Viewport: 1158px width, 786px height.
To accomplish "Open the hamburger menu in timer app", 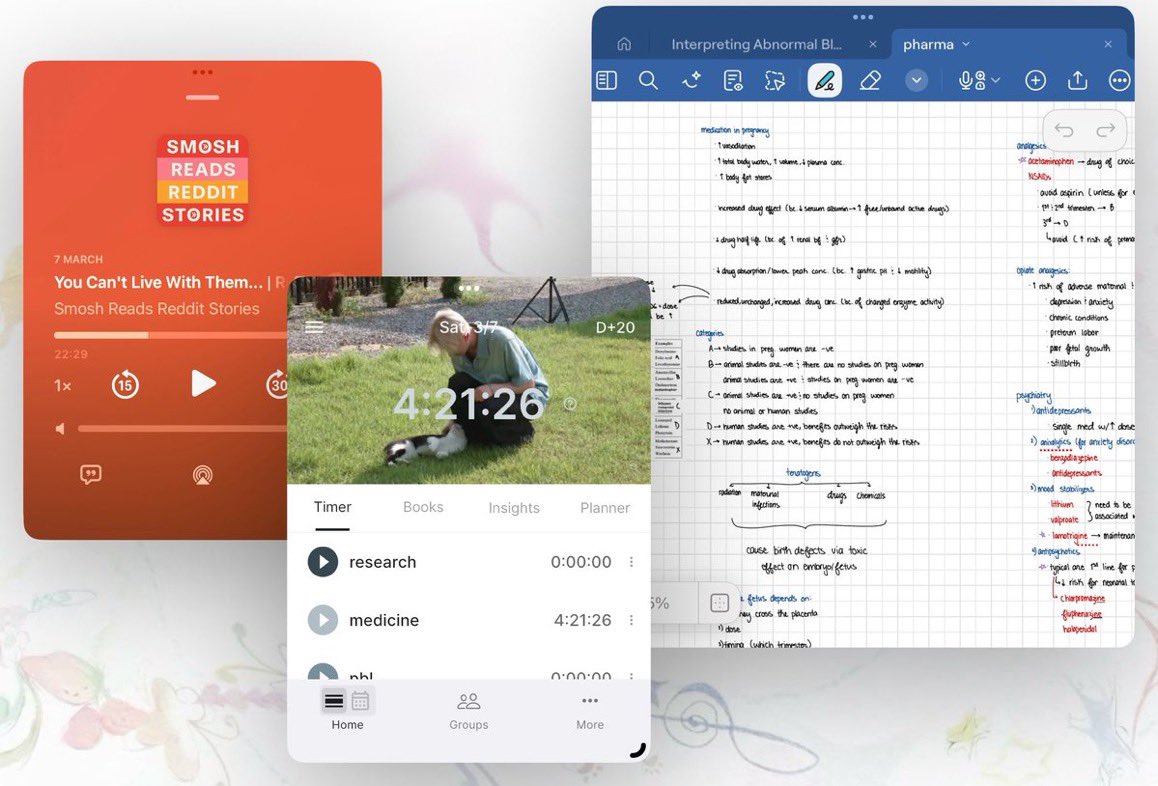I will coord(314,327).
